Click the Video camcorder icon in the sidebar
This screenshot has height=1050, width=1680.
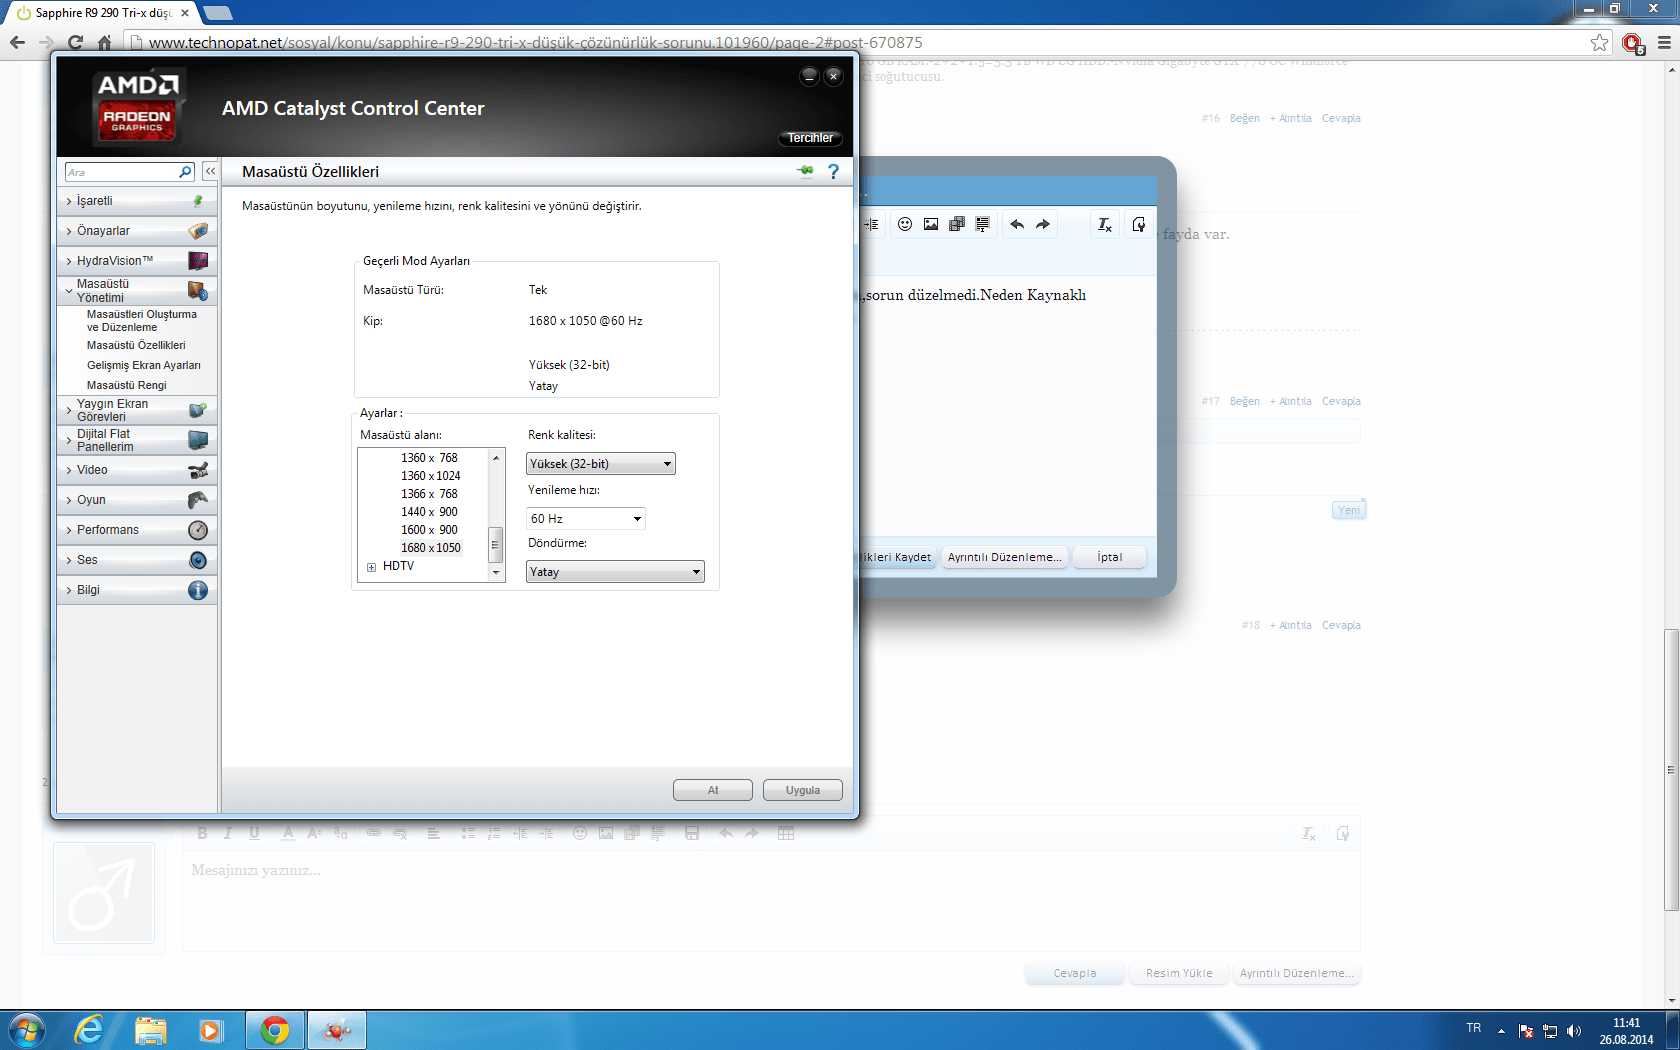click(x=198, y=470)
